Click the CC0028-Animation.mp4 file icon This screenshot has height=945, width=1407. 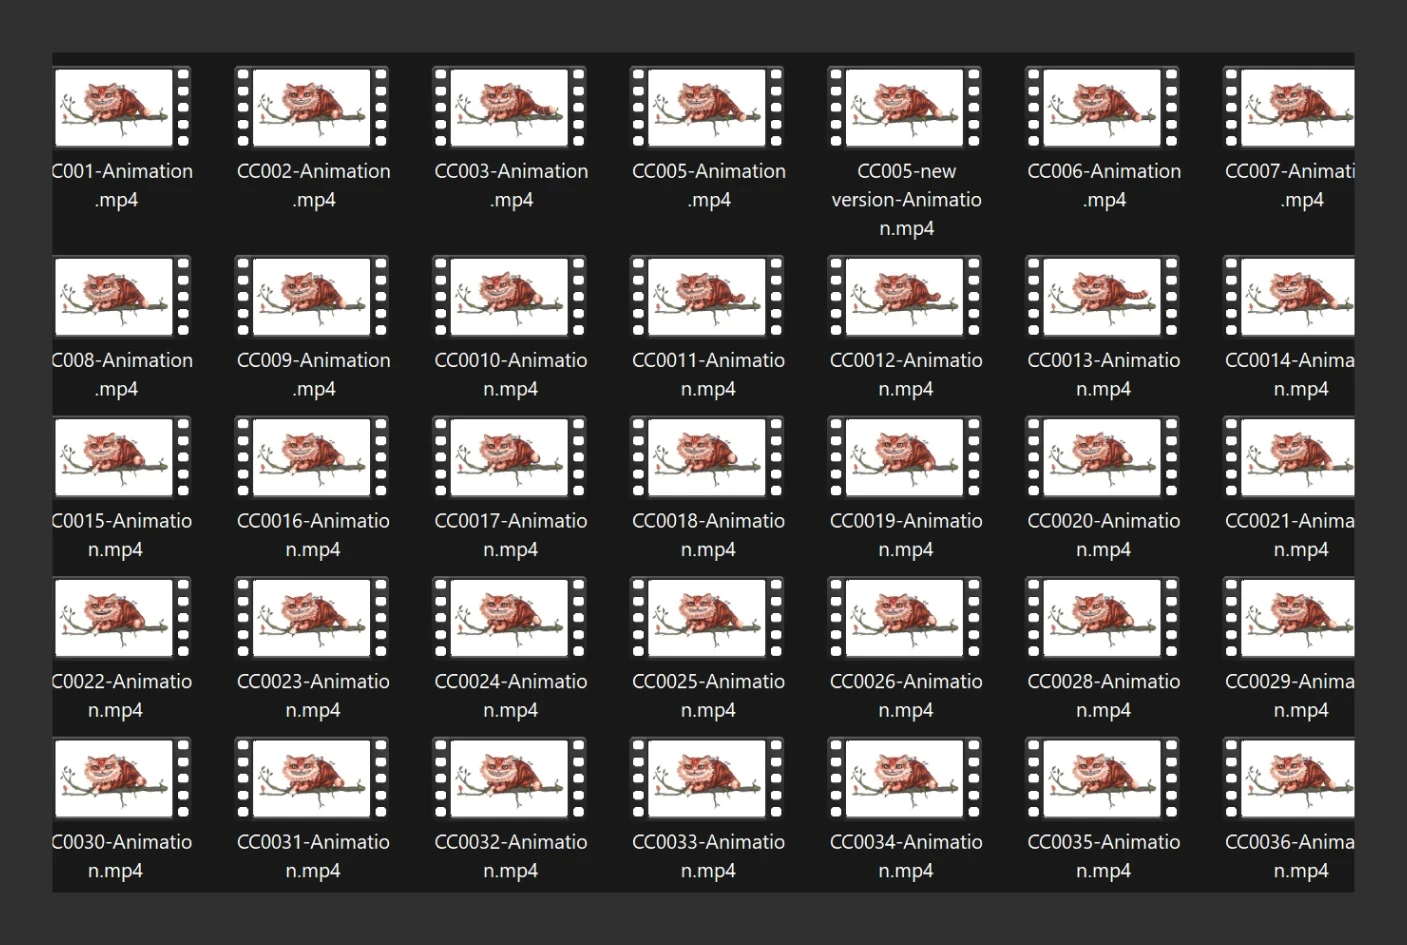pyautogui.click(x=1102, y=618)
